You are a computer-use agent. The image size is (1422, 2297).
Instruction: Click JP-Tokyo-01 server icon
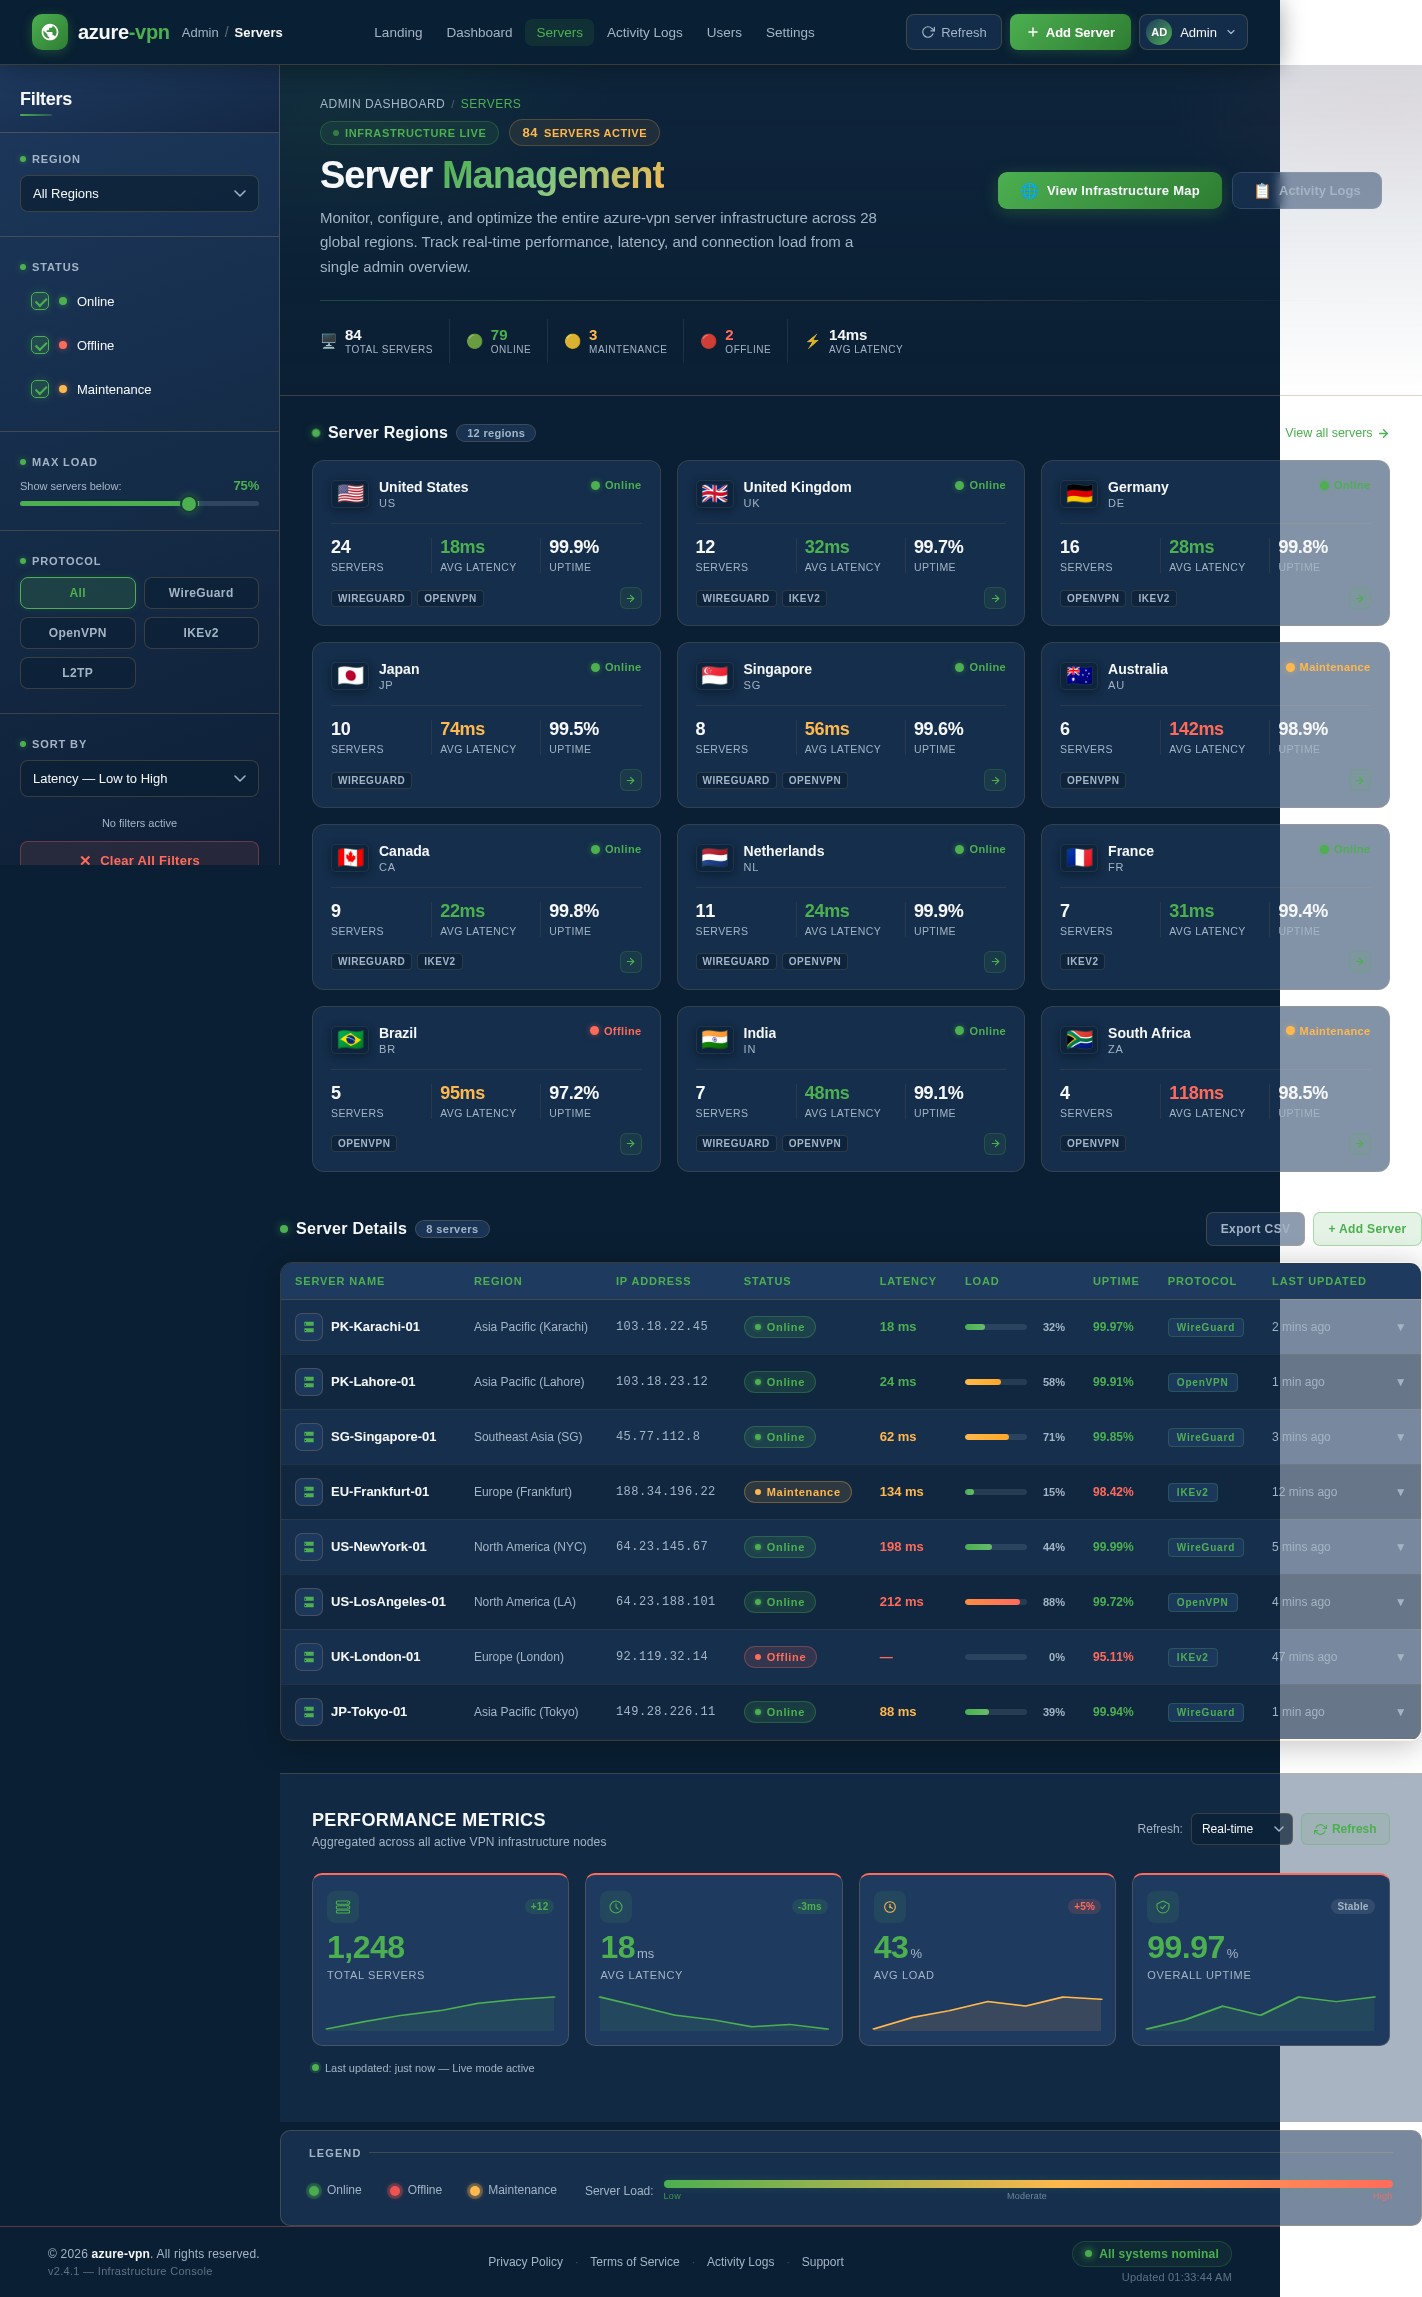click(x=309, y=1712)
